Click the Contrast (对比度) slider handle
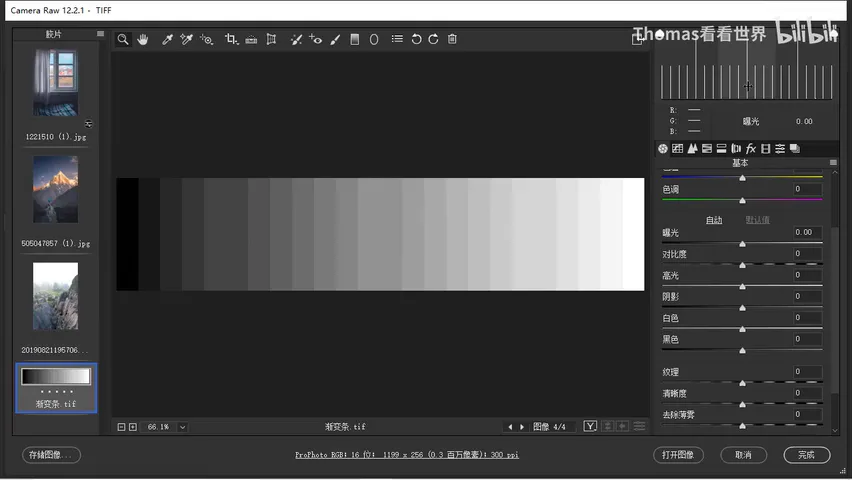This screenshot has height=480, width=852. point(742,265)
